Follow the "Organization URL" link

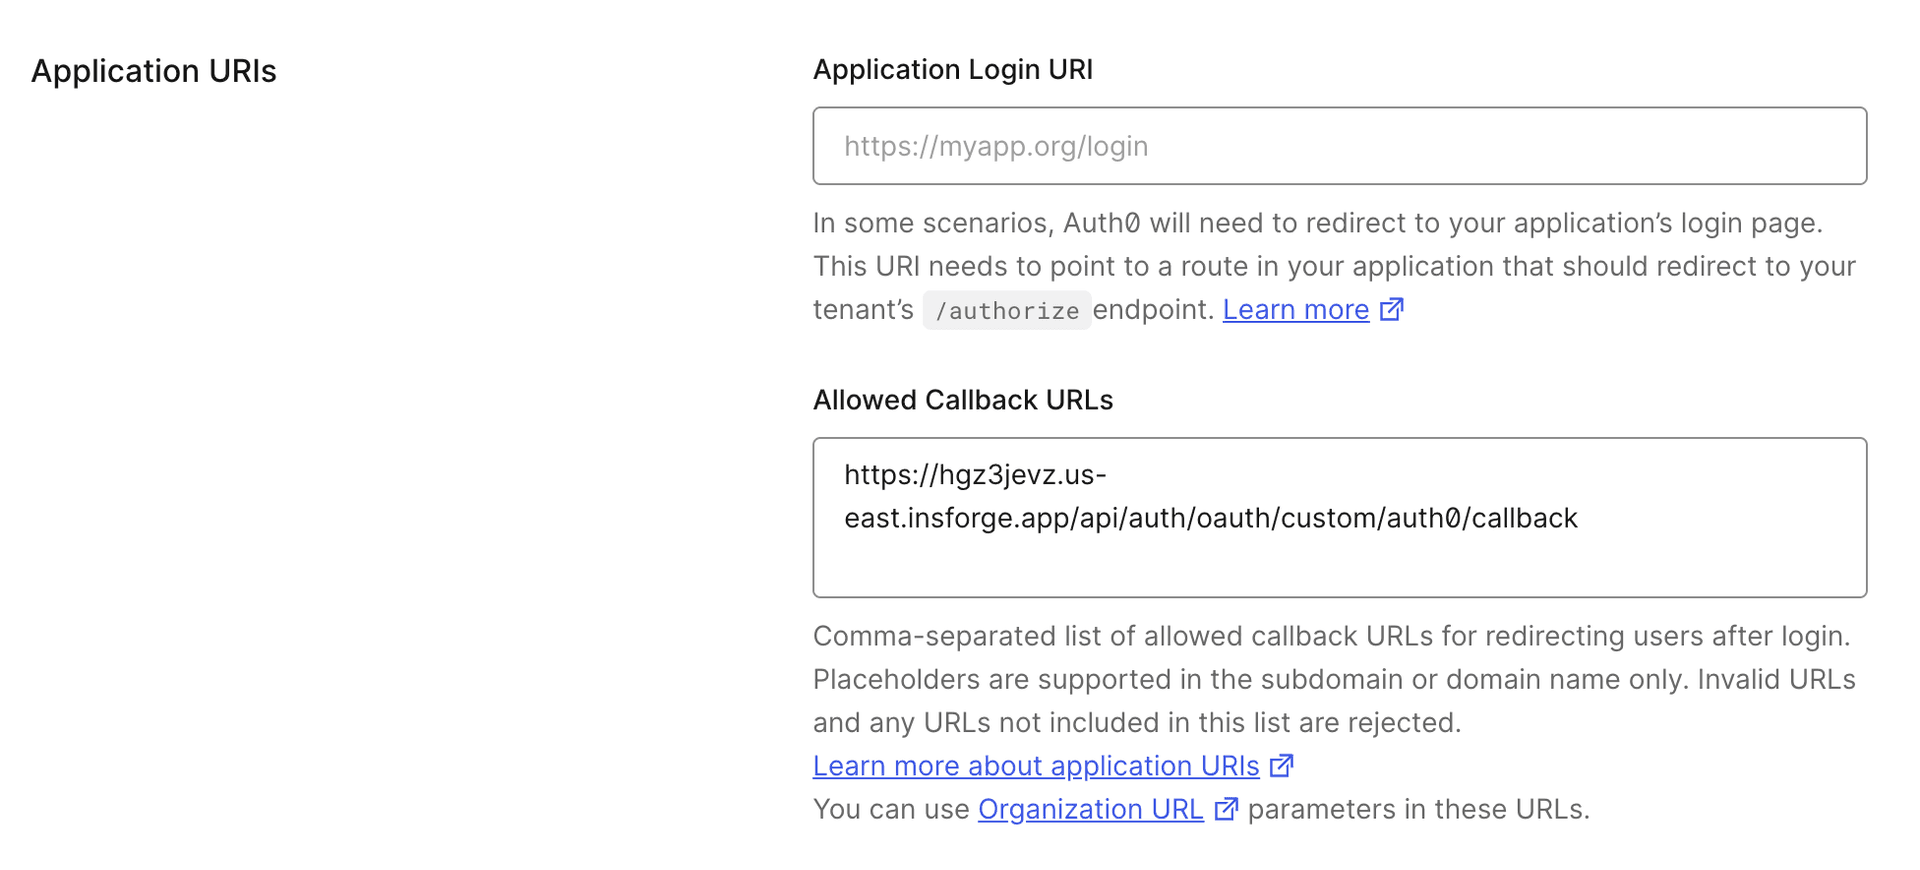coord(1090,809)
